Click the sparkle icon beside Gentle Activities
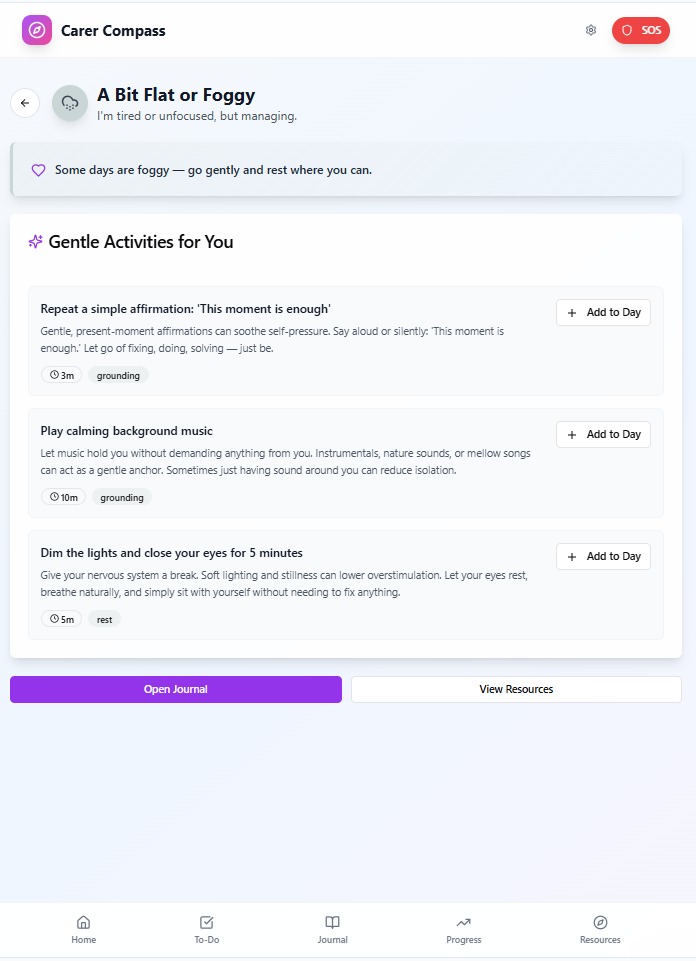Viewport: 696px width, 961px height. click(x=36, y=242)
